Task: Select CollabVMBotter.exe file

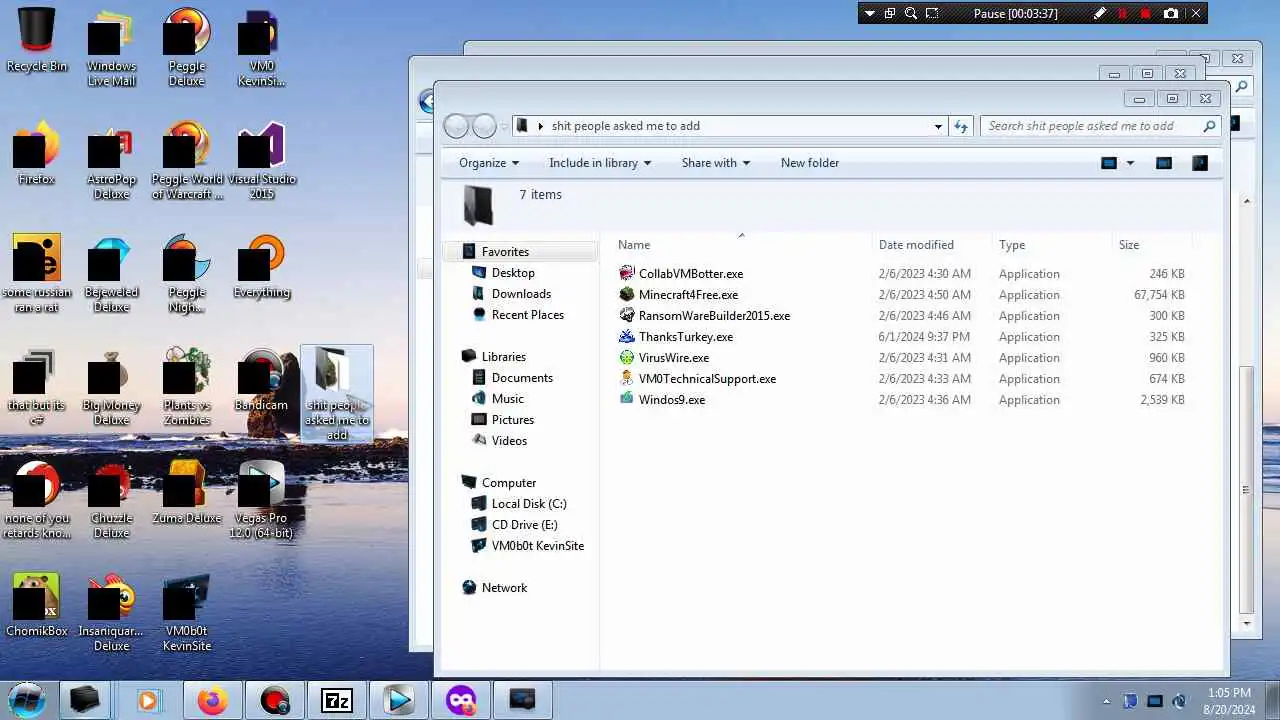Action: [681, 274]
